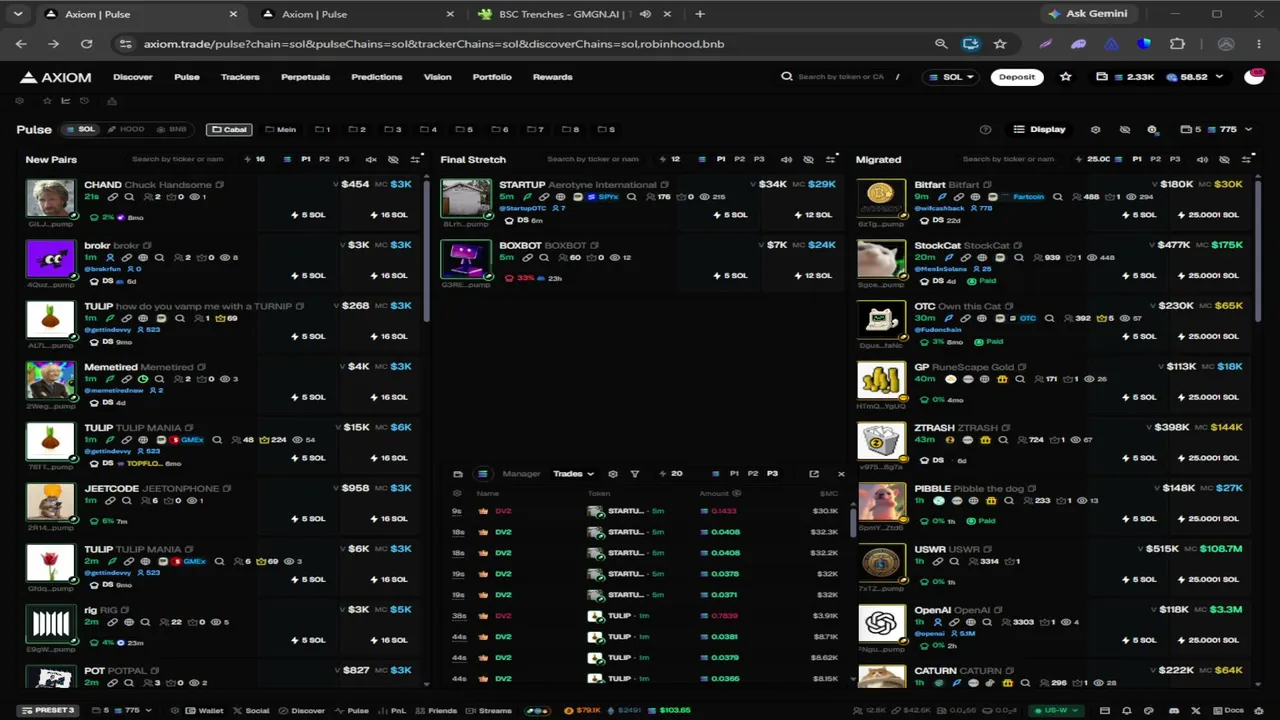
Task: Click the Deposit button
Action: 1017,77
